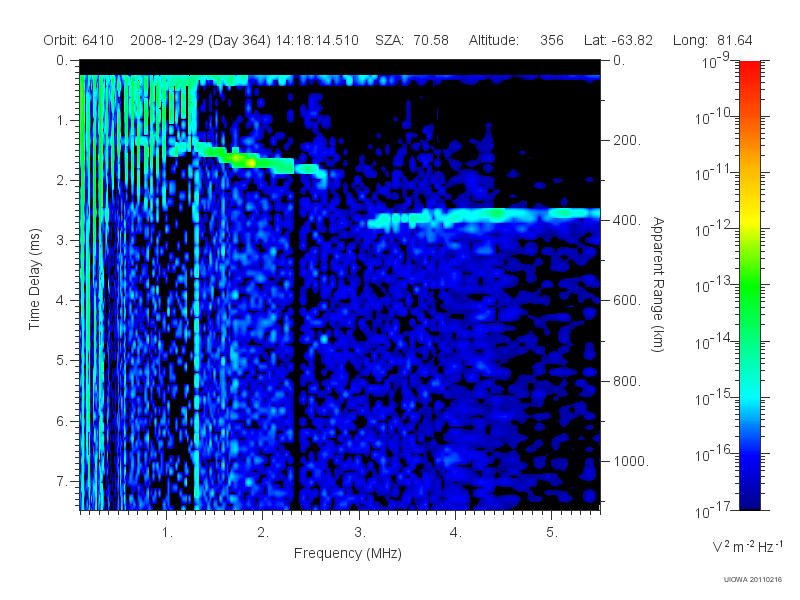800x600 pixels.
Task: Click the time delay tick label '6.'
Action: coord(62,421)
